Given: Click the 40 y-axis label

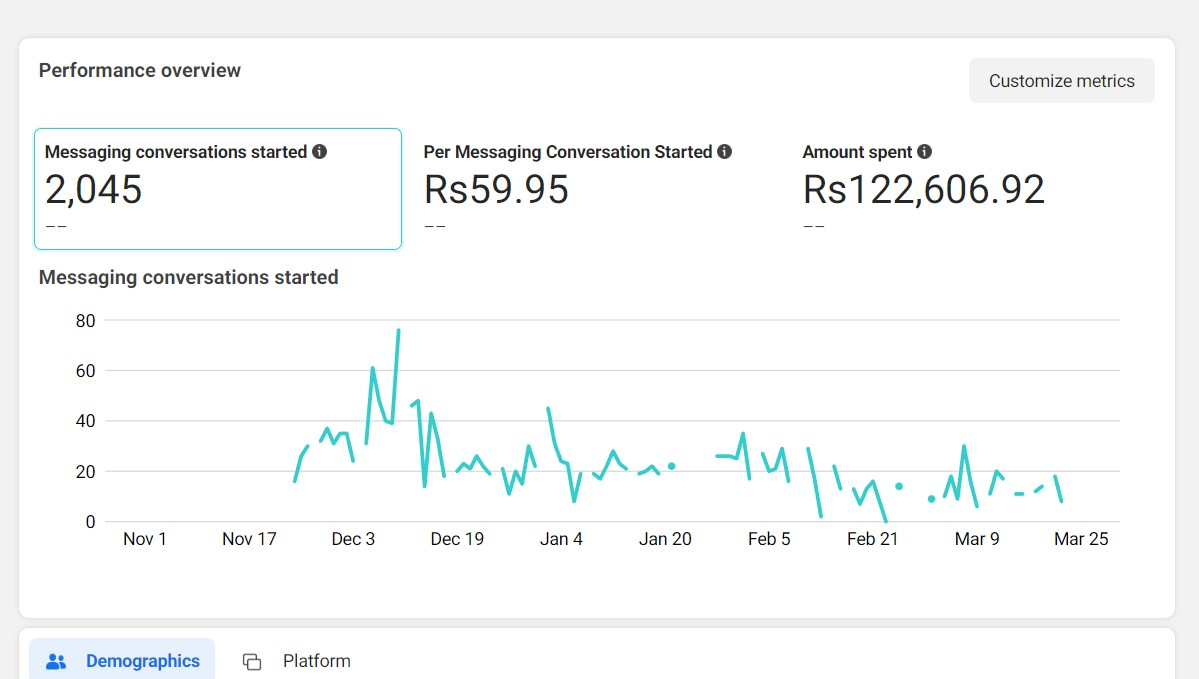Looking at the screenshot, I should click(x=86, y=421).
